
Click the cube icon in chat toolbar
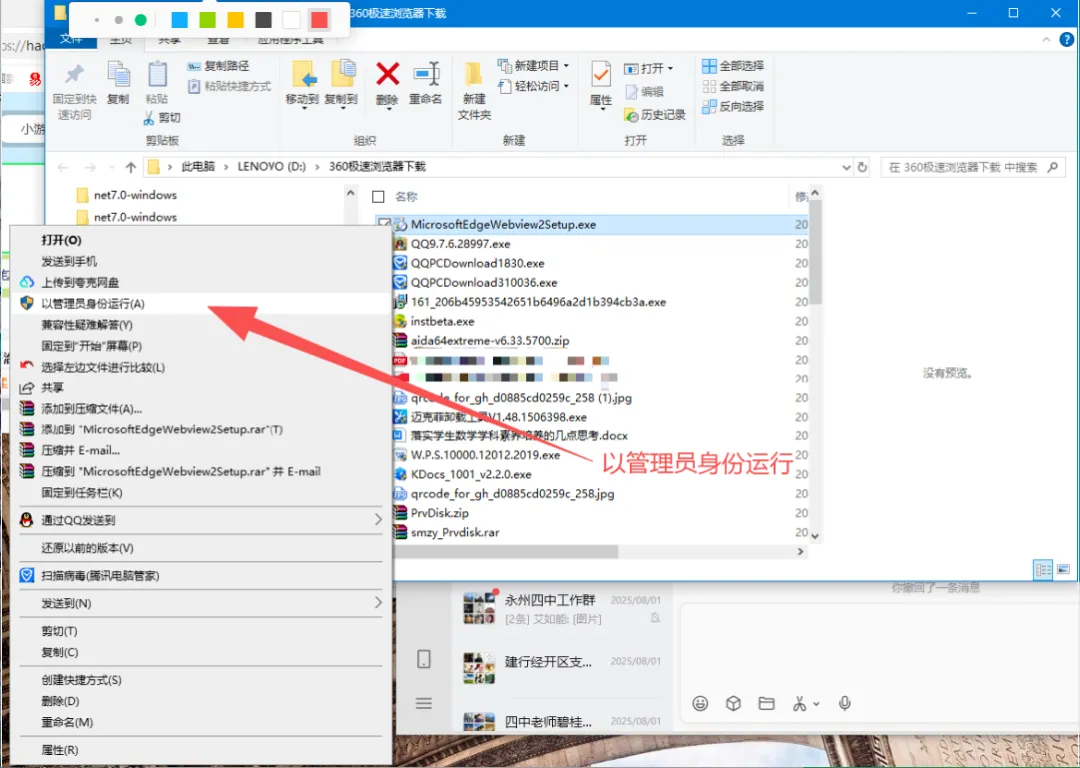(x=733, y=703)
